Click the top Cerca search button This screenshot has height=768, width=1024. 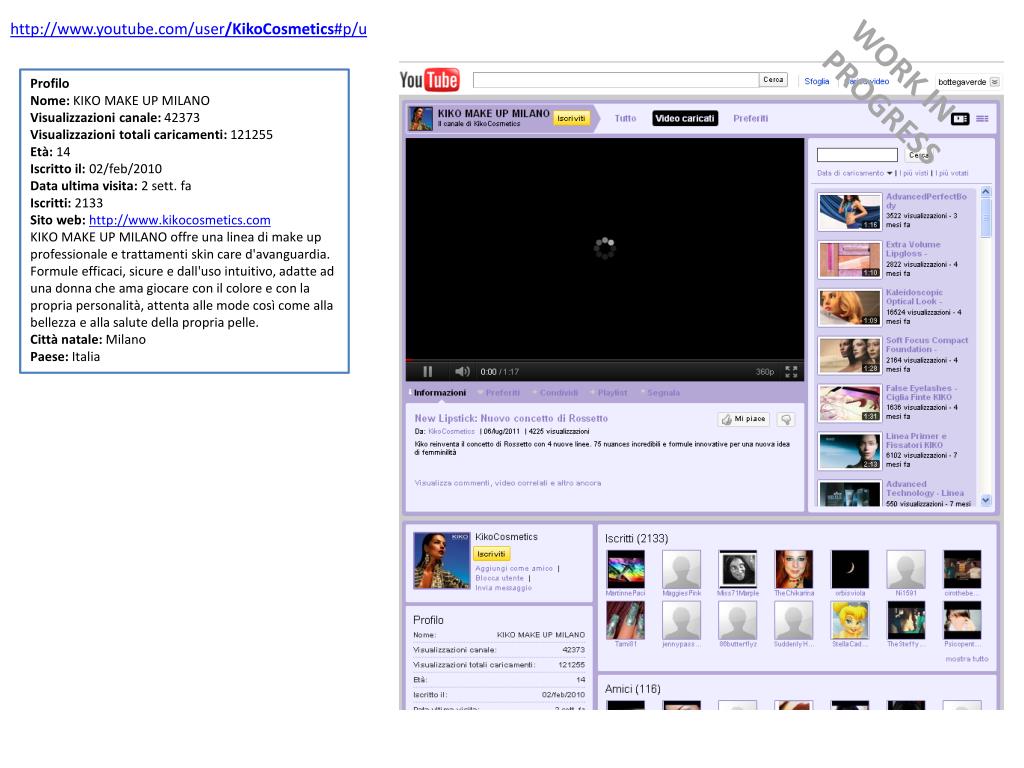pyautogui.click(x=773, y=80)
